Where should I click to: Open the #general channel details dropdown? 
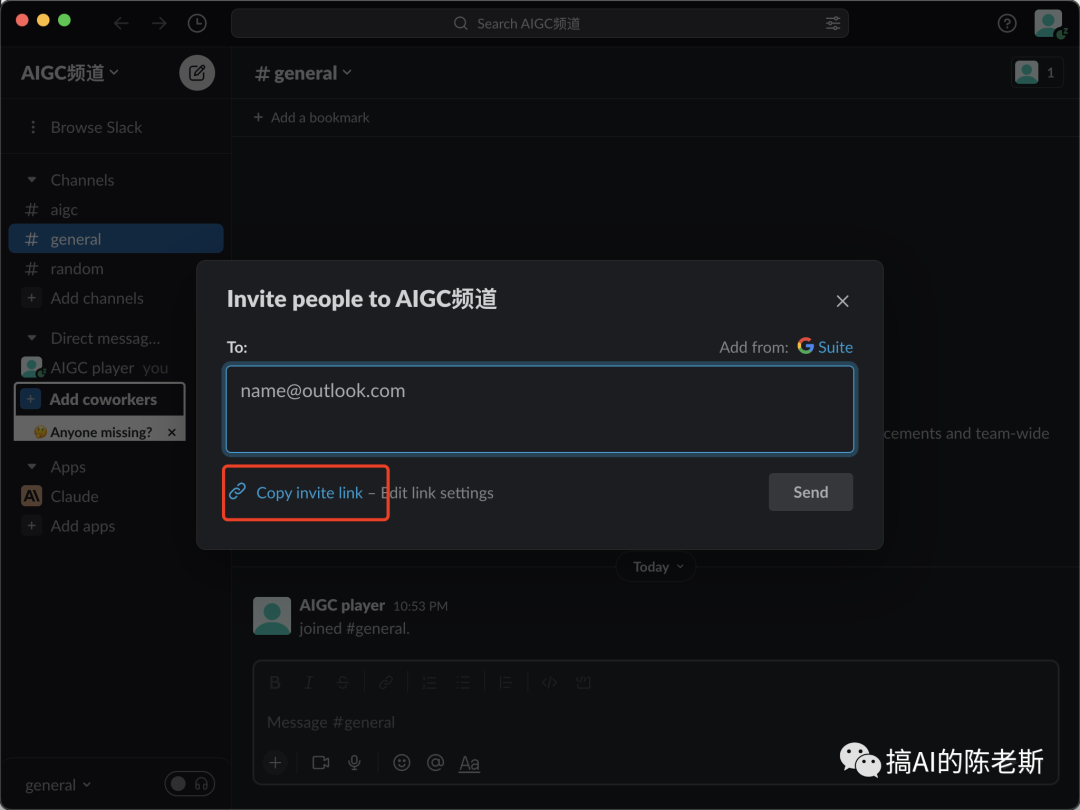coord(303,73)
